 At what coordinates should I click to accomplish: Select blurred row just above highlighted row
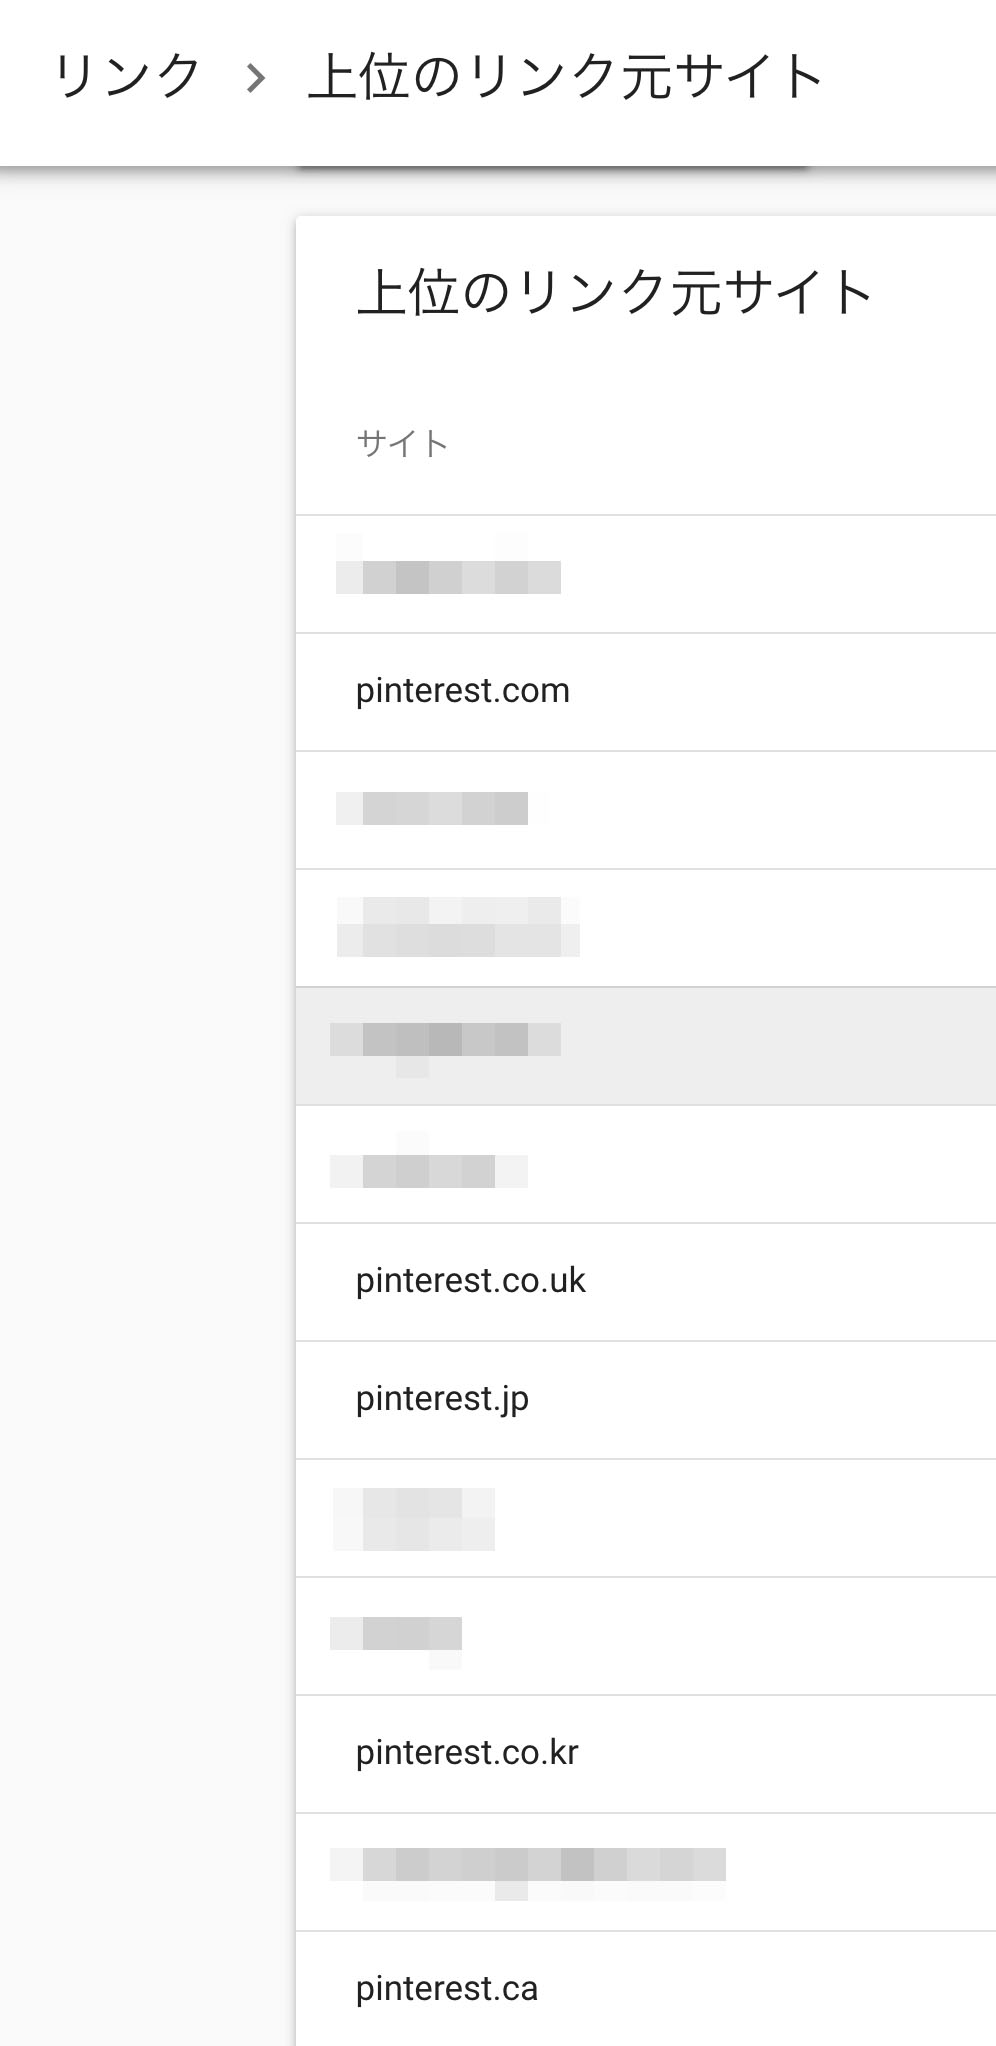pyautogui.click(x=457, y=927)
